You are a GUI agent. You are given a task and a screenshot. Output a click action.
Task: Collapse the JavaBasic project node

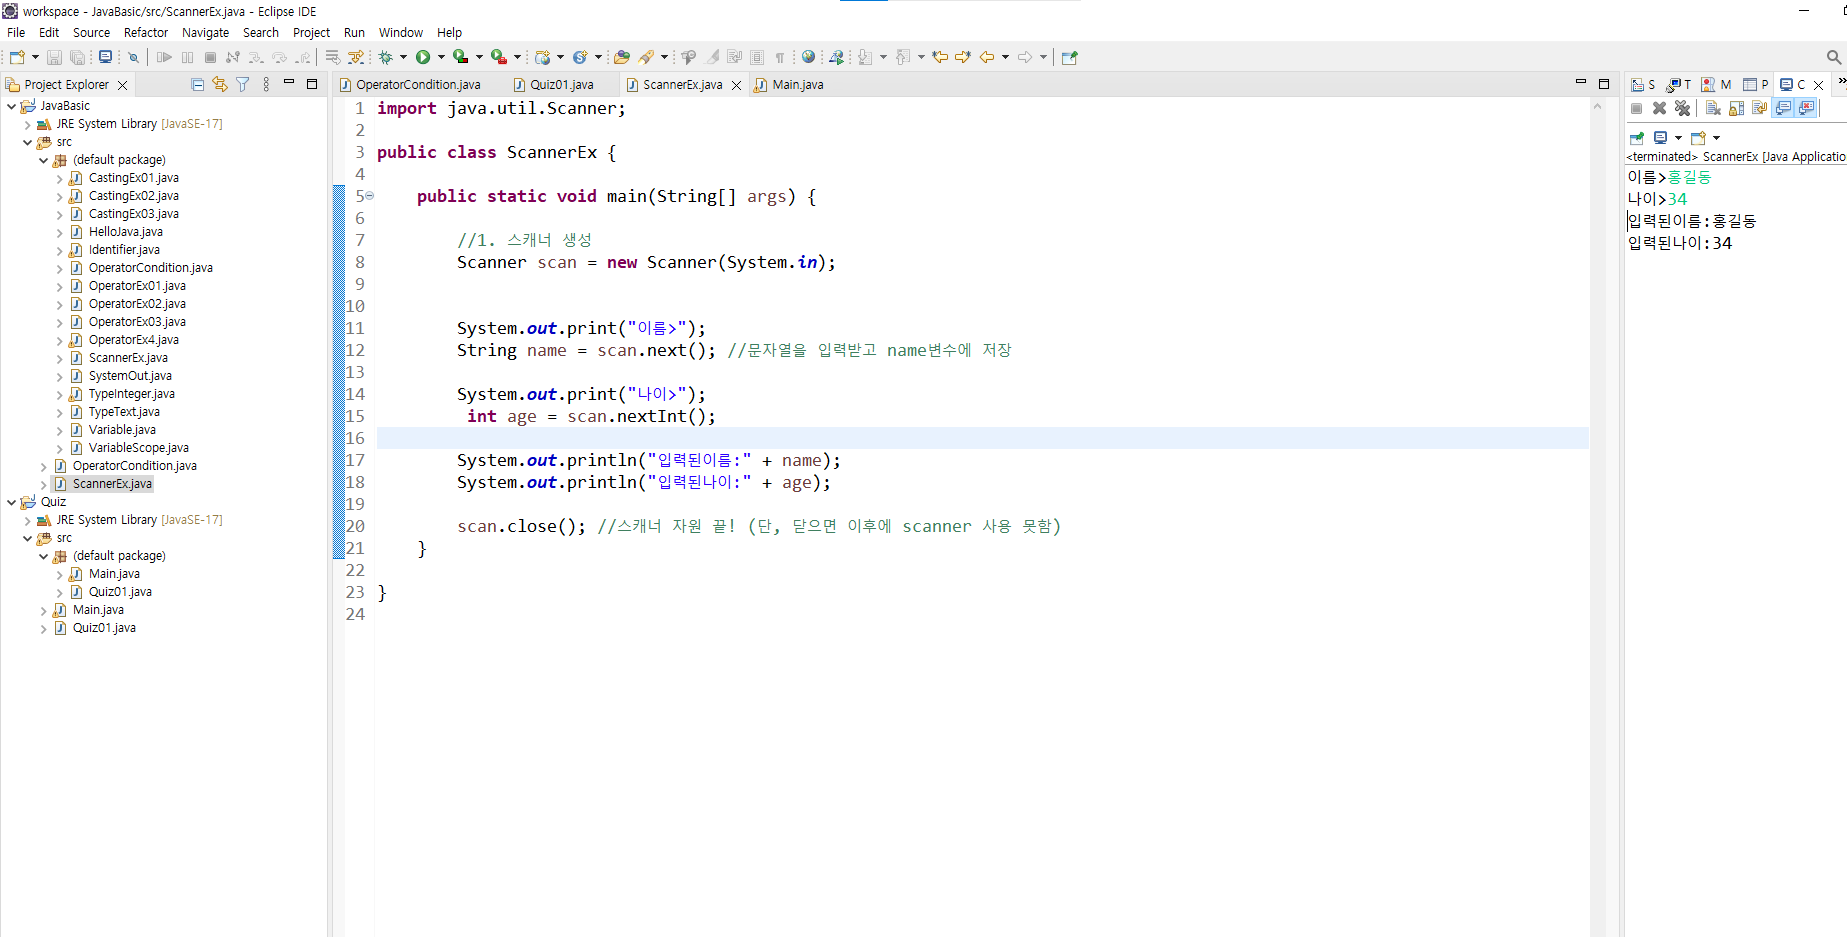[11, 106]
